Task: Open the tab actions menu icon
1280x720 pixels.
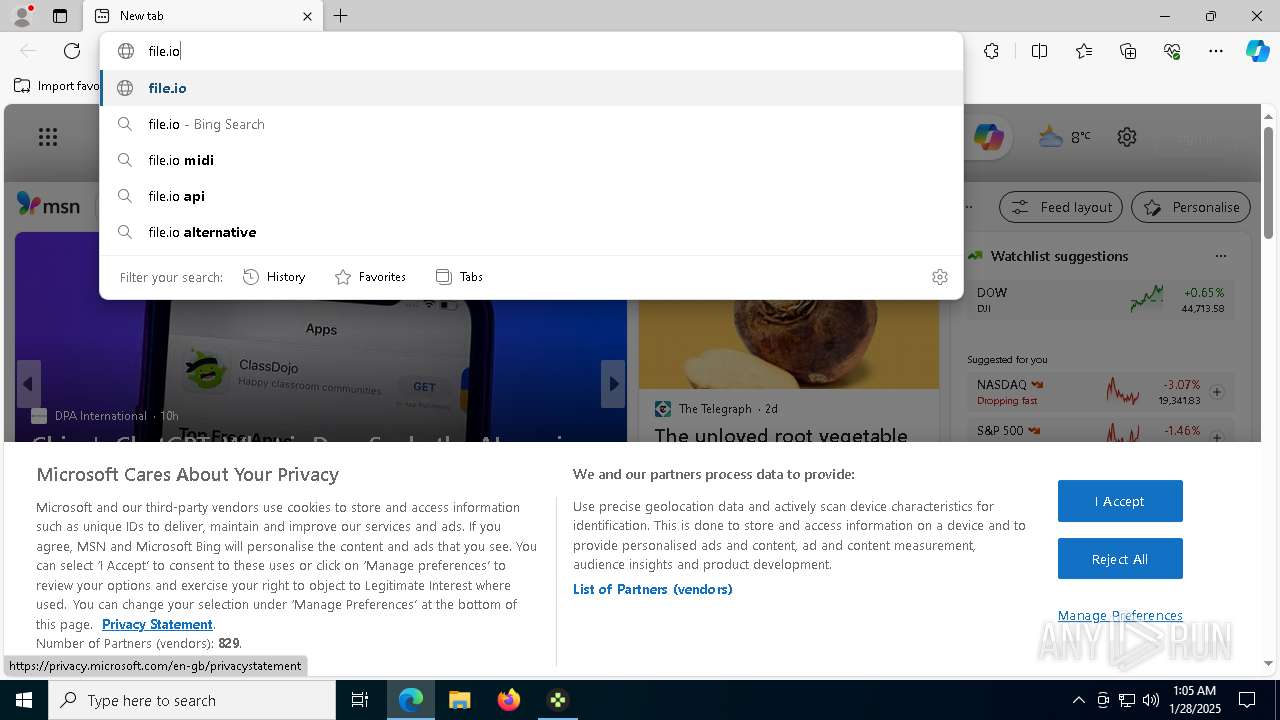Action: pos(60,16)
